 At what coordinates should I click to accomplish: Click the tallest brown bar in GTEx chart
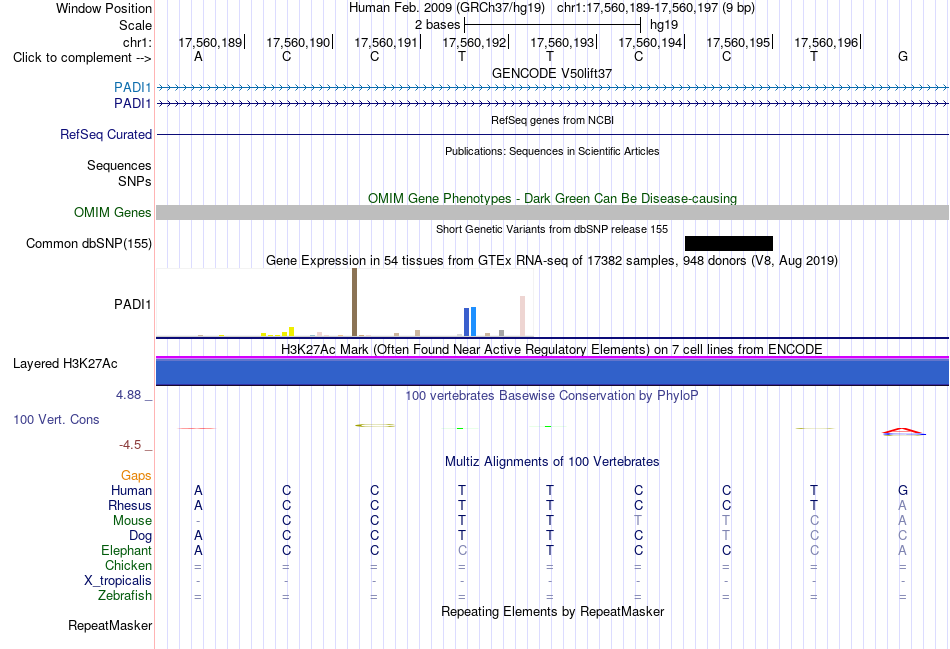point(354,302)
